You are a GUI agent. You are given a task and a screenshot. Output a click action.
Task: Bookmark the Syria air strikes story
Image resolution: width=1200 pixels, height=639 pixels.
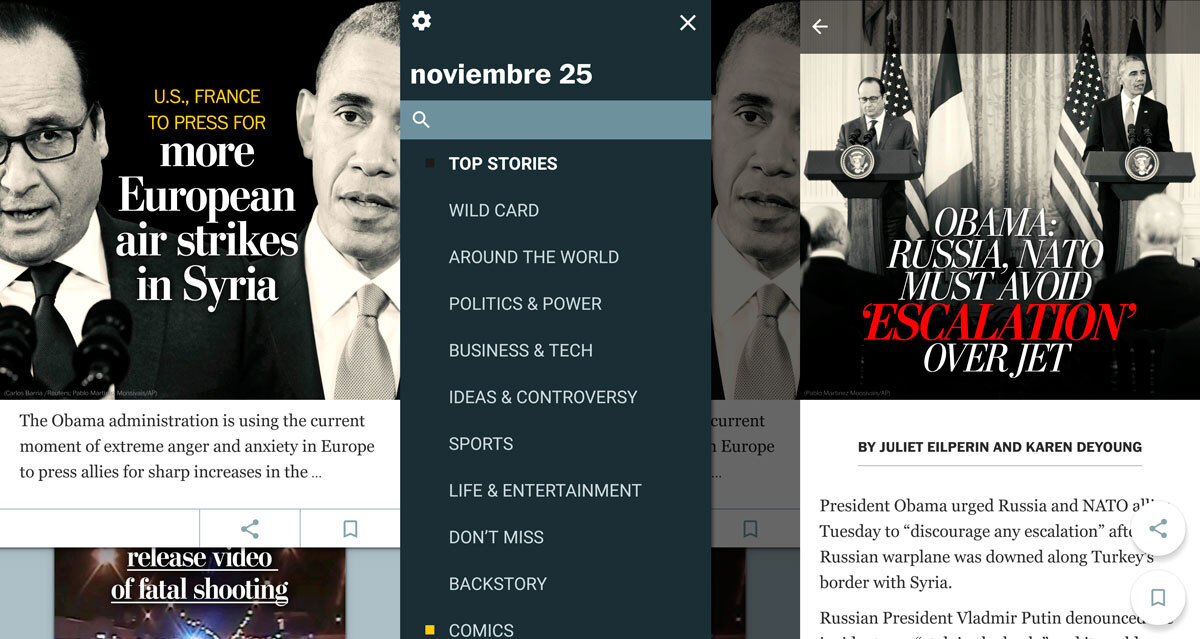(x=350, y=529)
